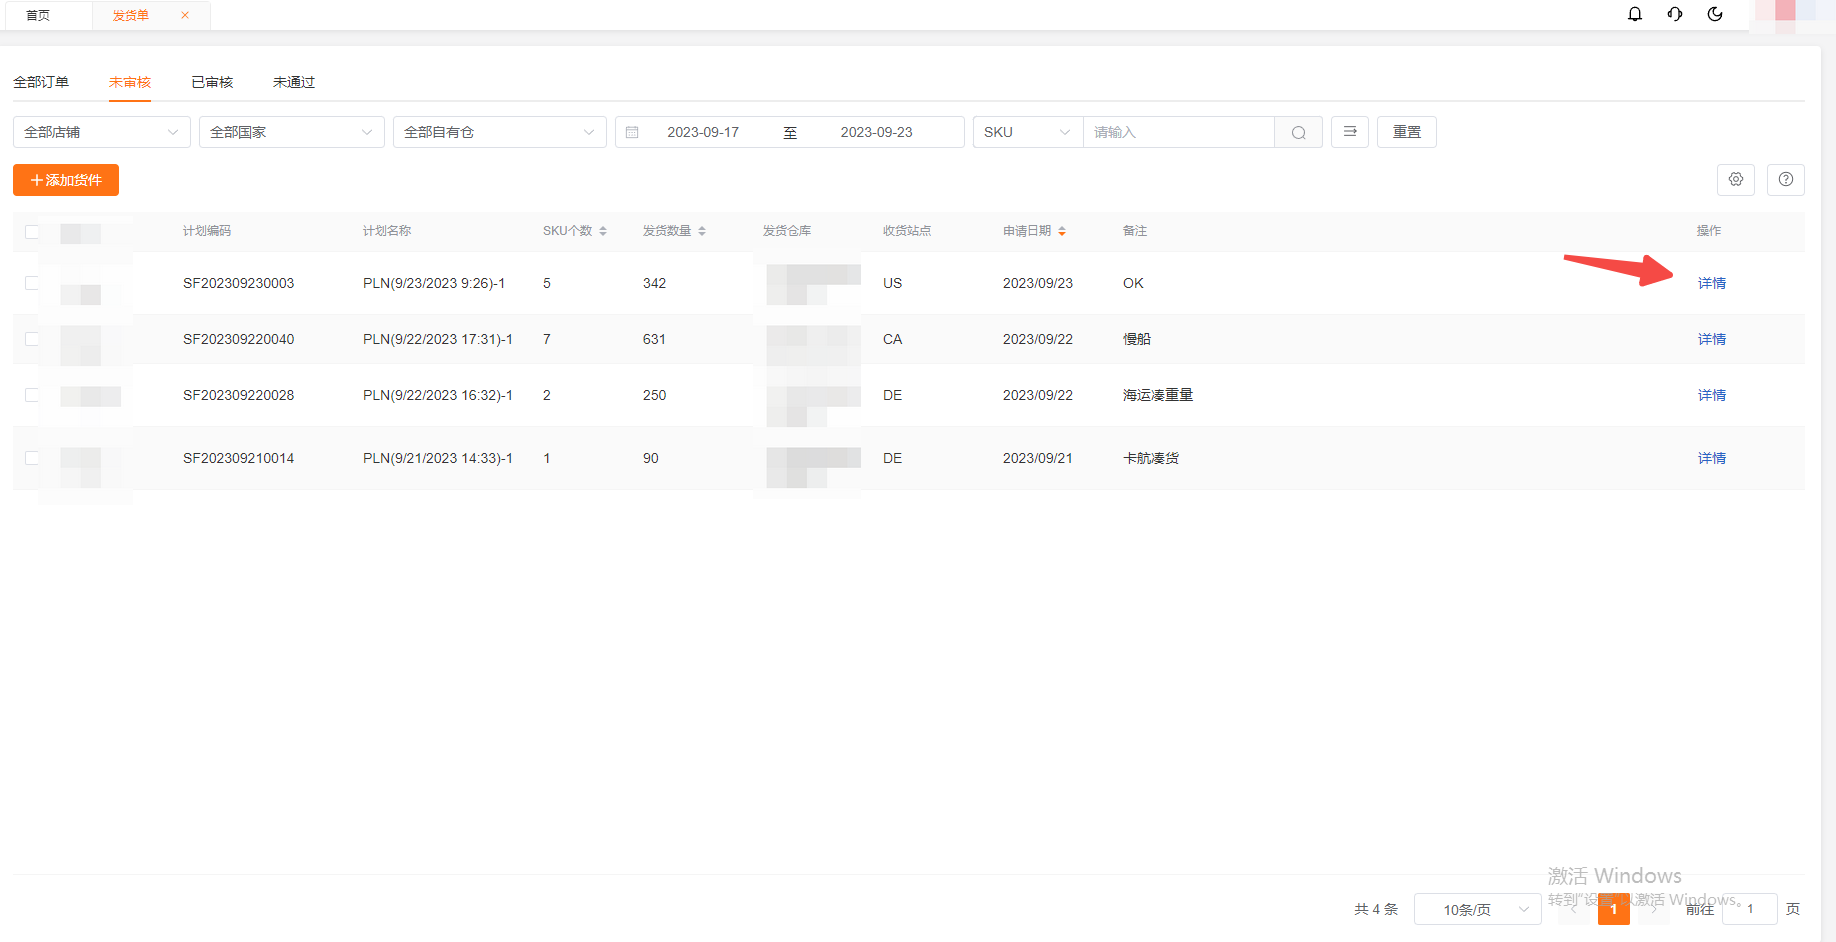Screen dimensions: 1836x942
Task: Open the 10条/页 page size dropdown
Action: pyautogui.click(x=1477, y=909)
